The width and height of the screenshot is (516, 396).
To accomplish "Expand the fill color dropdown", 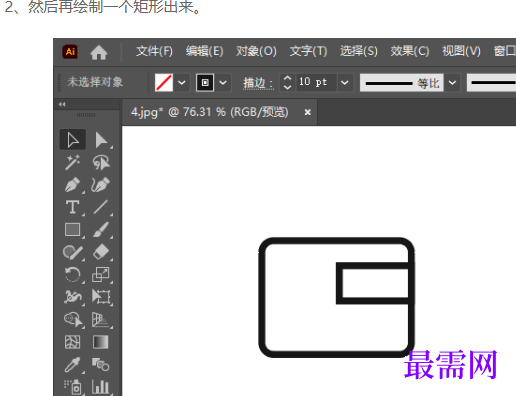I will pos(182,82).
